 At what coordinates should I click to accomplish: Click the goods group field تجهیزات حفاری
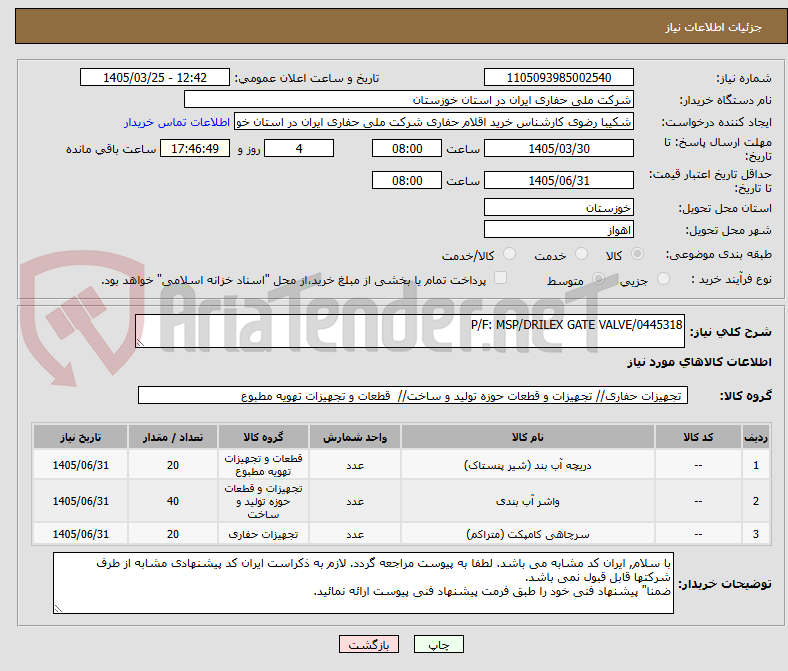[x=413, y=396]
